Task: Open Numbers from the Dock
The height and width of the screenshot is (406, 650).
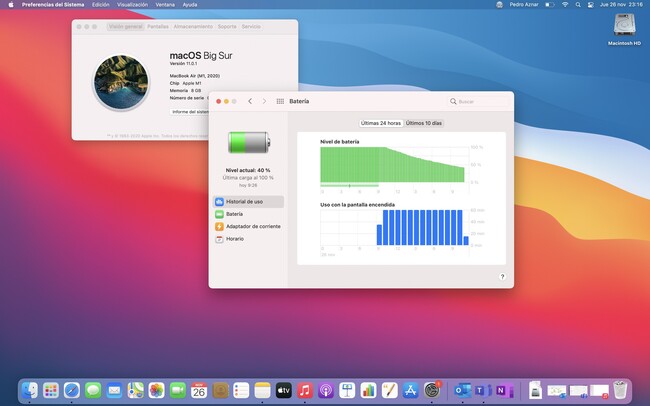Action: [x=368, y=390]
